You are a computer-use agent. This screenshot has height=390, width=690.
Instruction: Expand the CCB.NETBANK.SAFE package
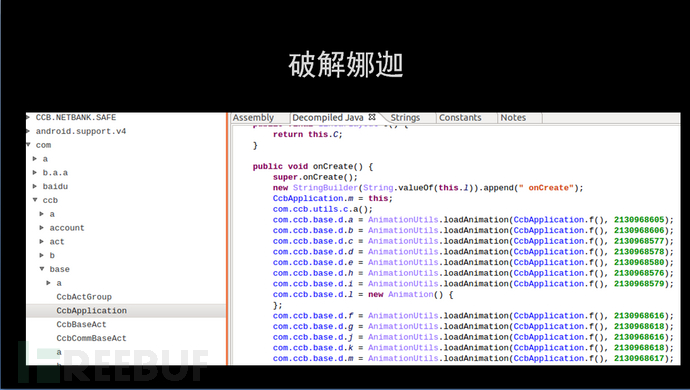[28, 118]
